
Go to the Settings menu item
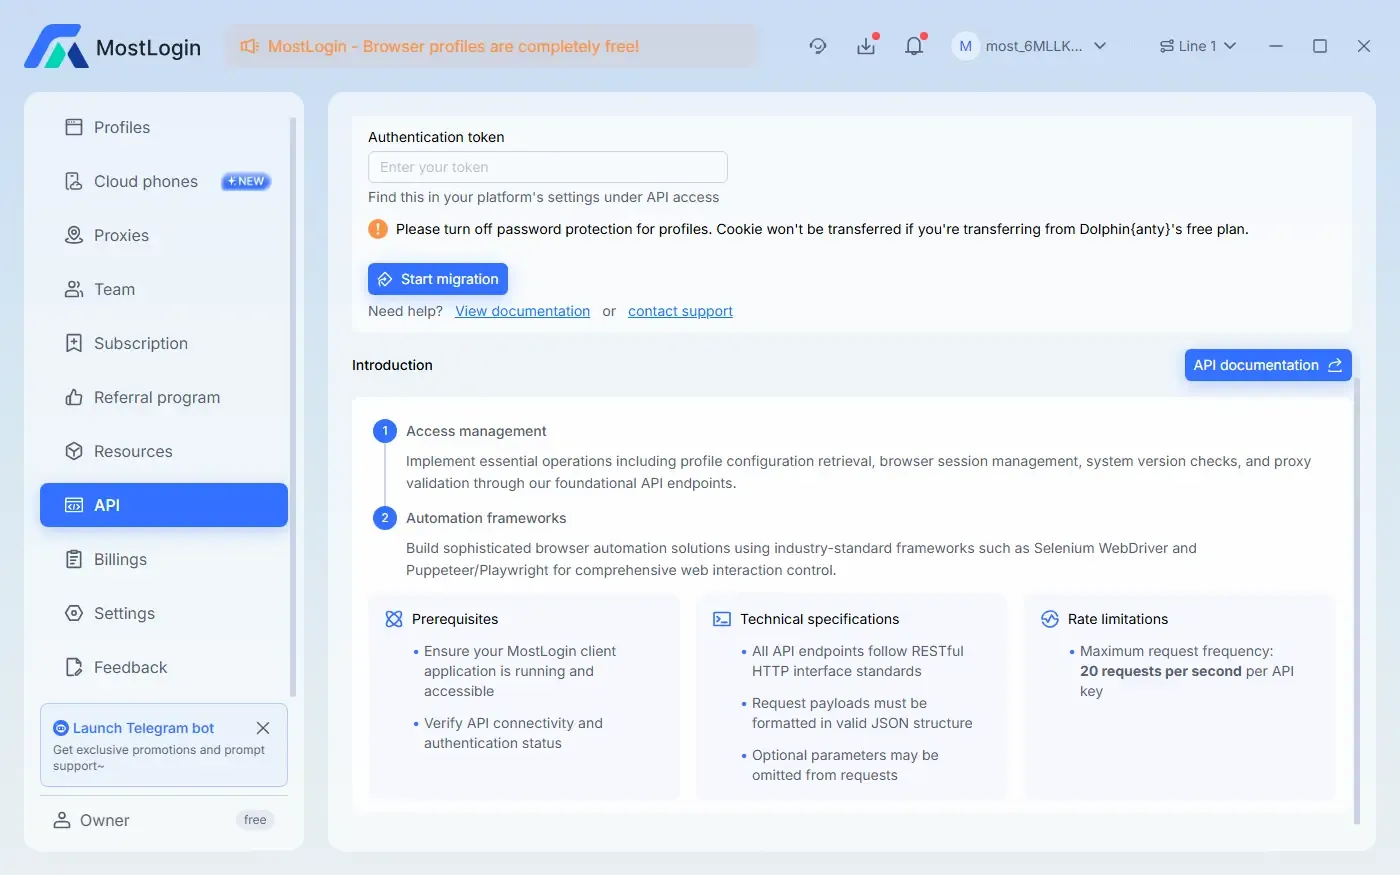coord(124,613)
